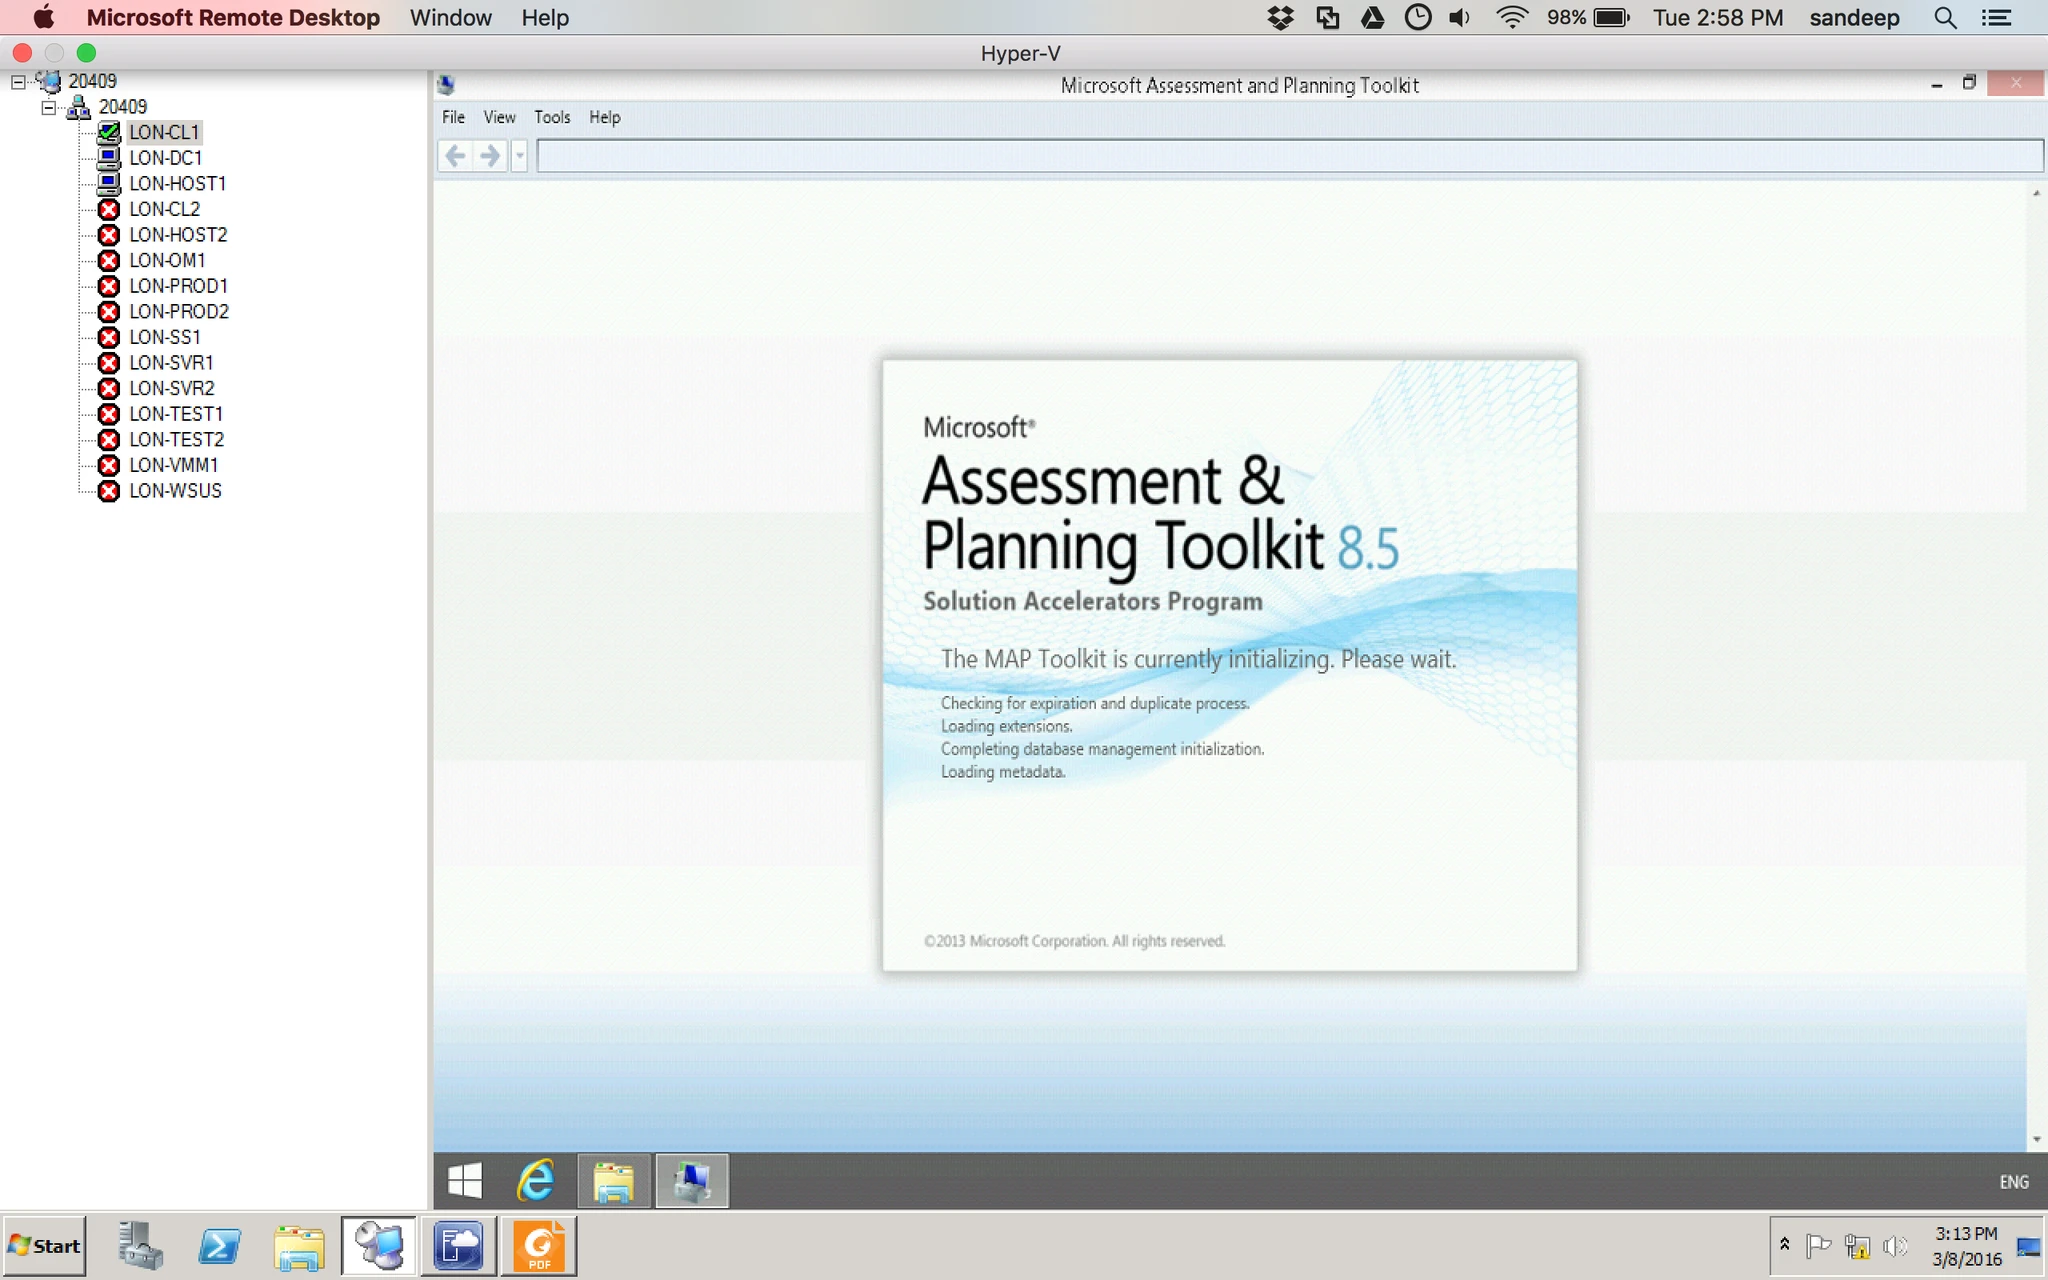
Task: Open Time Machine menu bar icon
Action: coord(1418,18)
